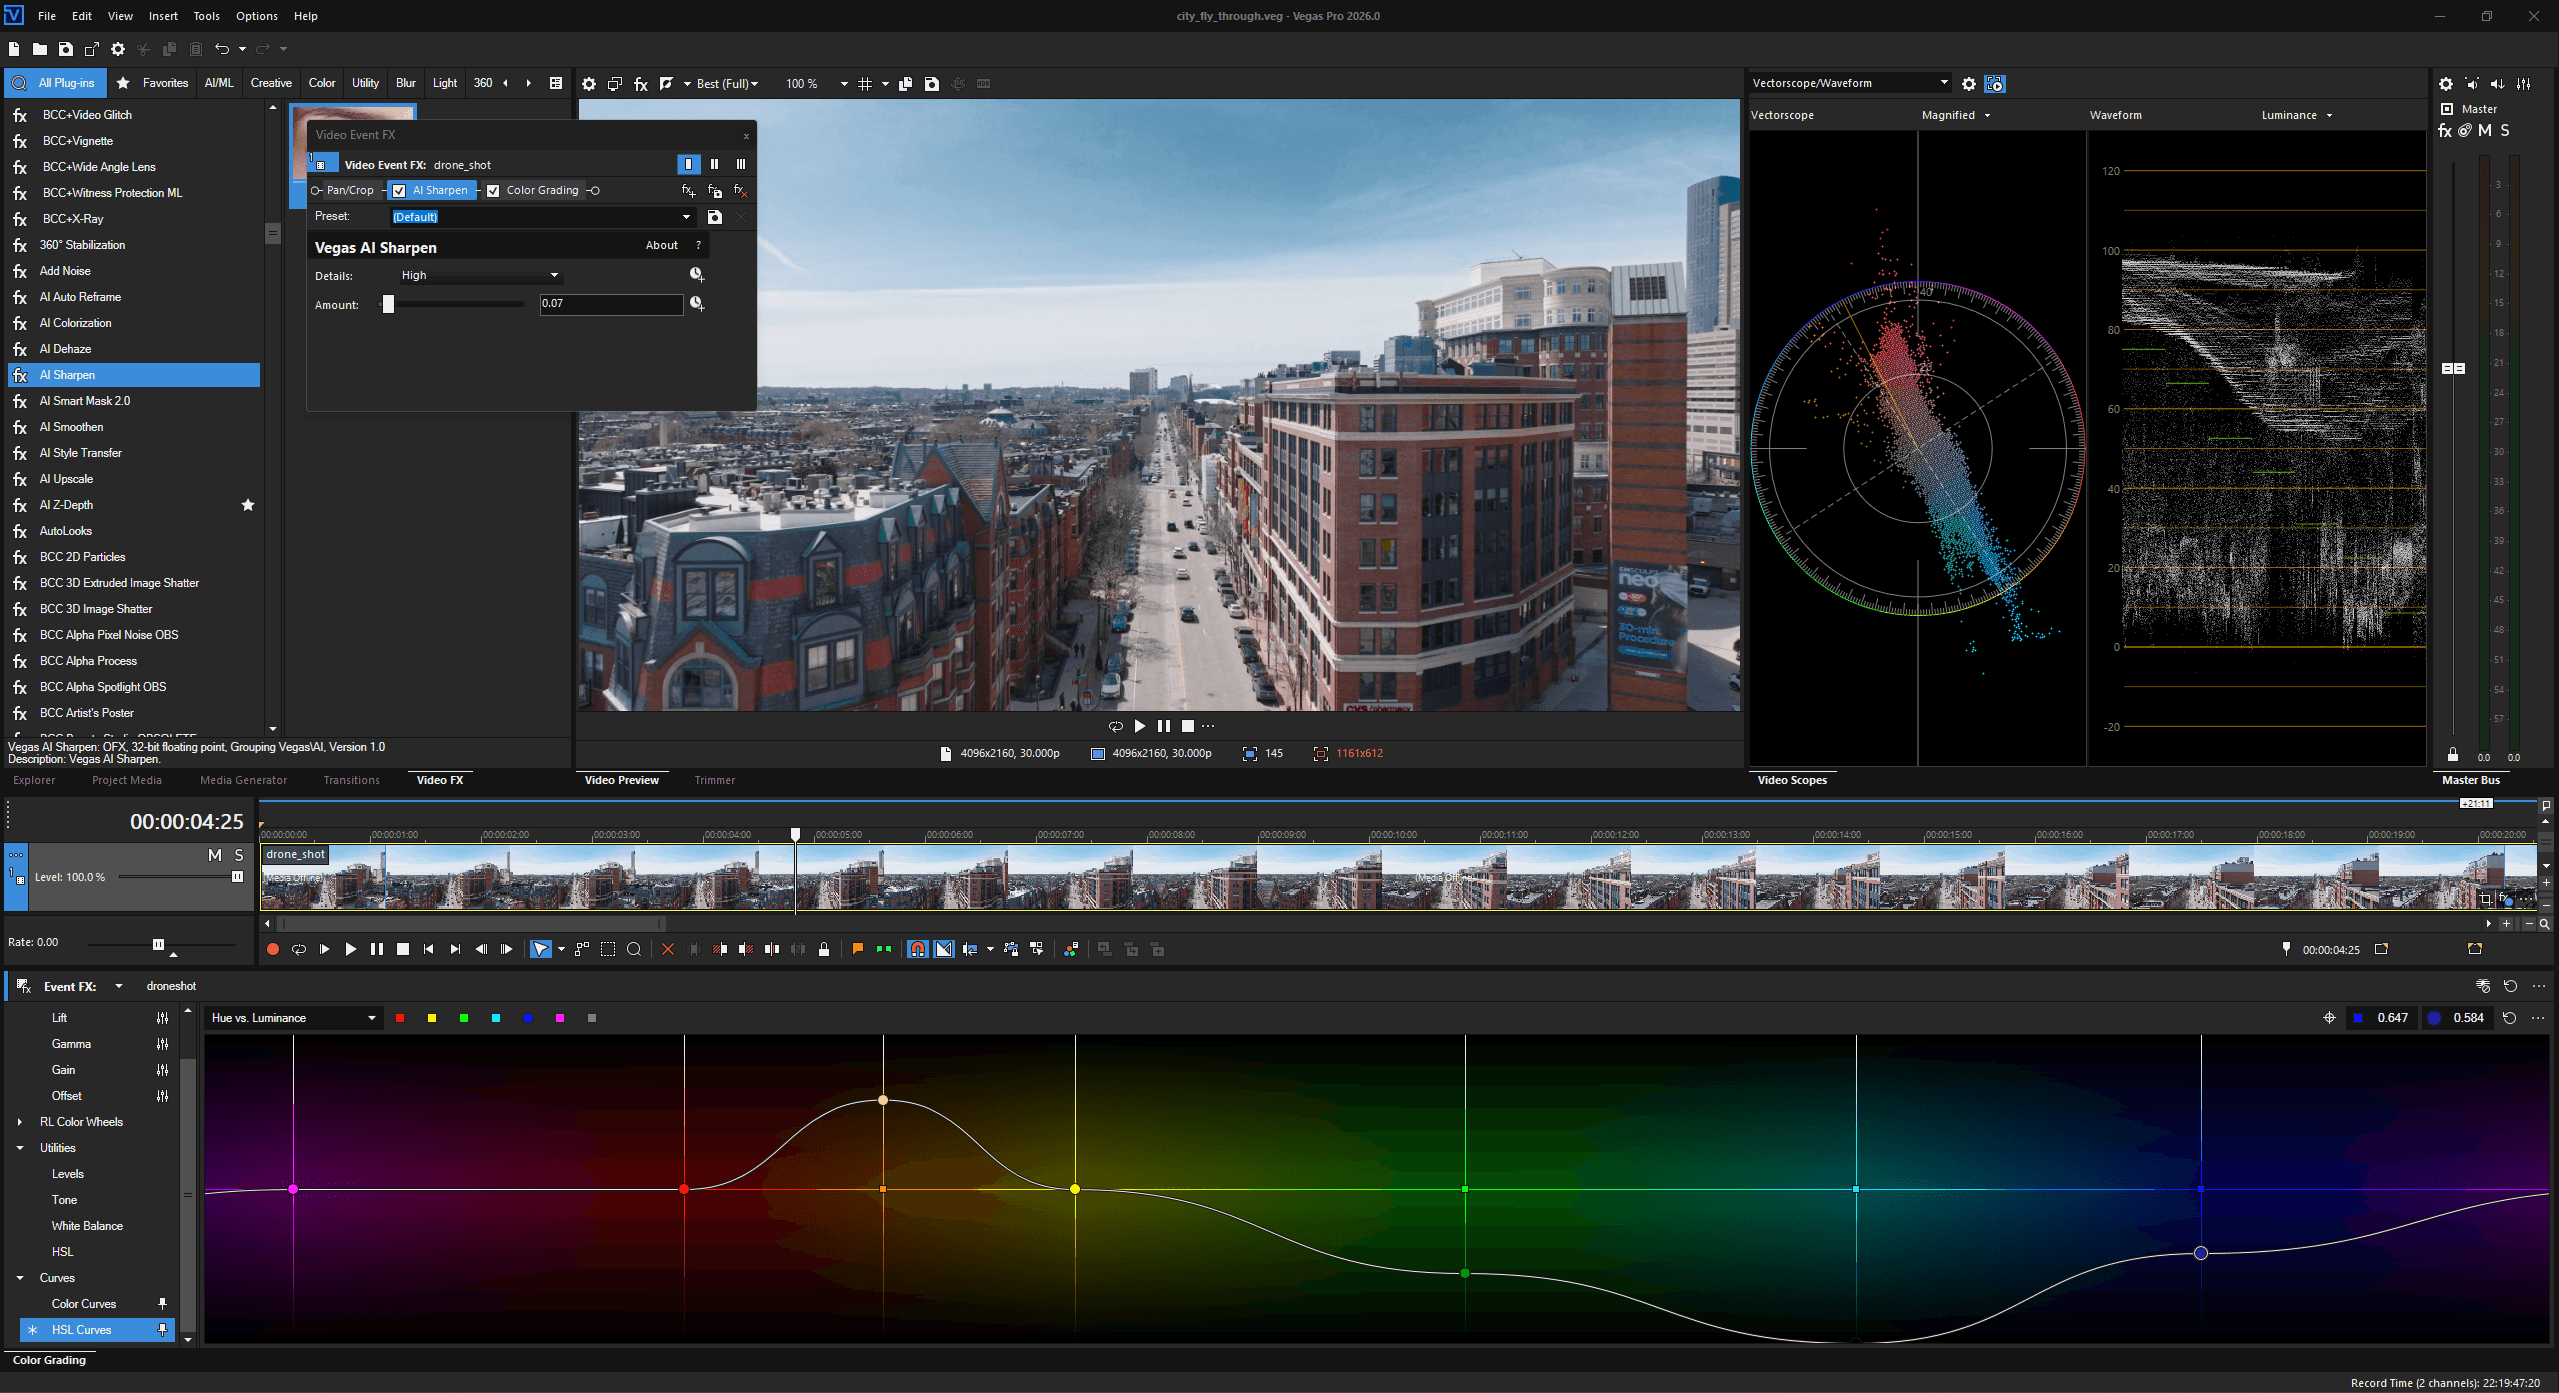2559x1393 pixels.
Task: Toggle the snapping magnet icon
Action: [917, 949]
